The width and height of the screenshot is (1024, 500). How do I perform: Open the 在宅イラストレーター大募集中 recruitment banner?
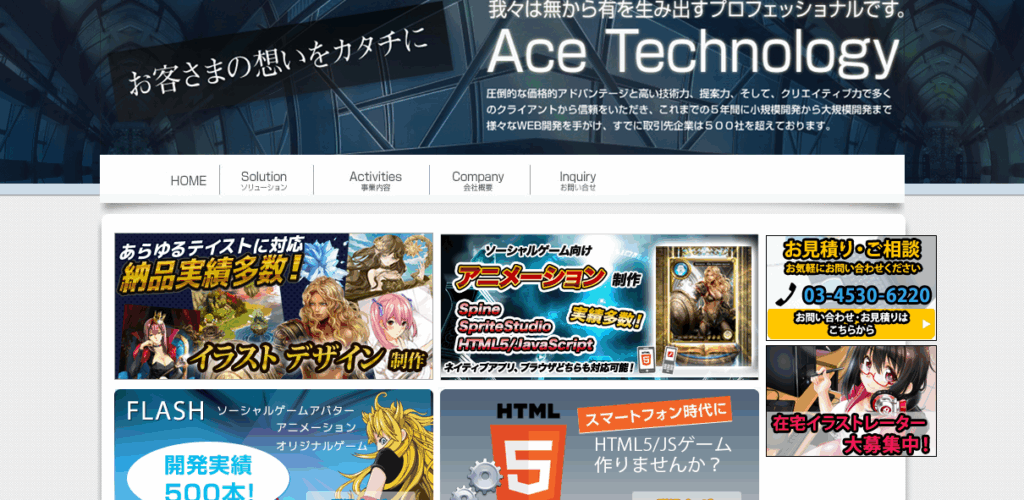[851, 401]
